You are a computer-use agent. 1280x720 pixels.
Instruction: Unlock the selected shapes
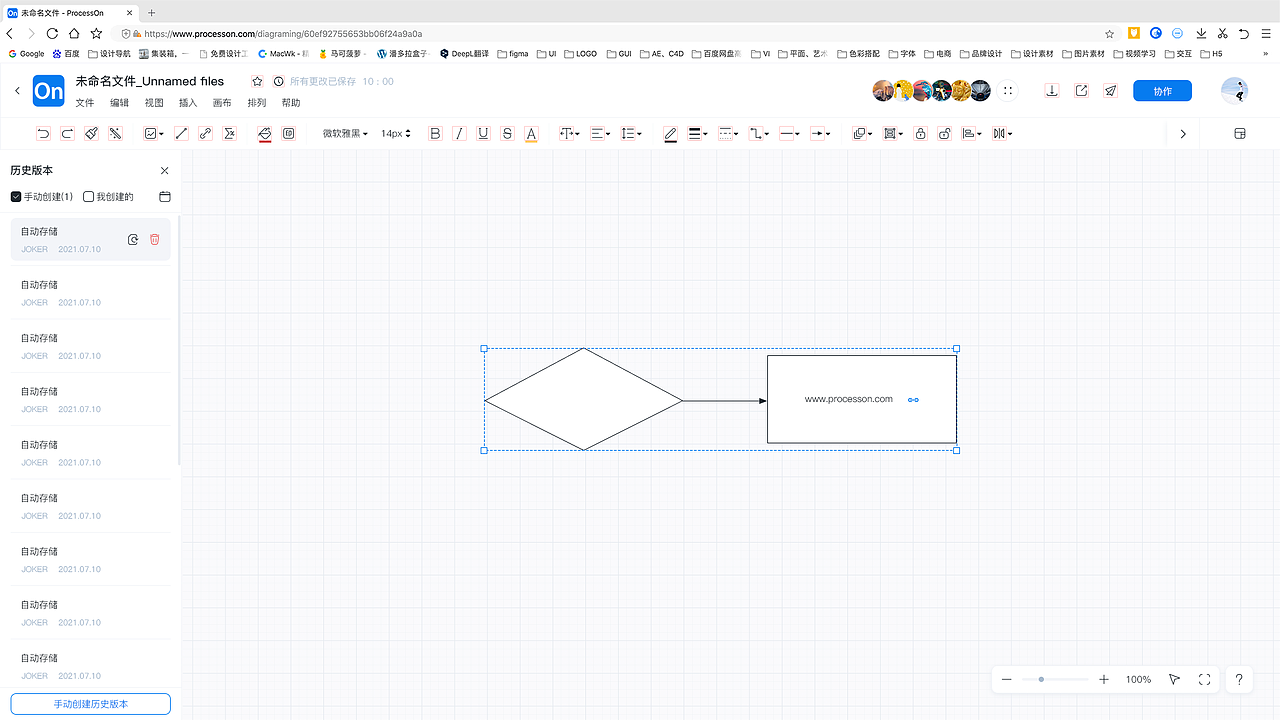(x=944, y=133)
